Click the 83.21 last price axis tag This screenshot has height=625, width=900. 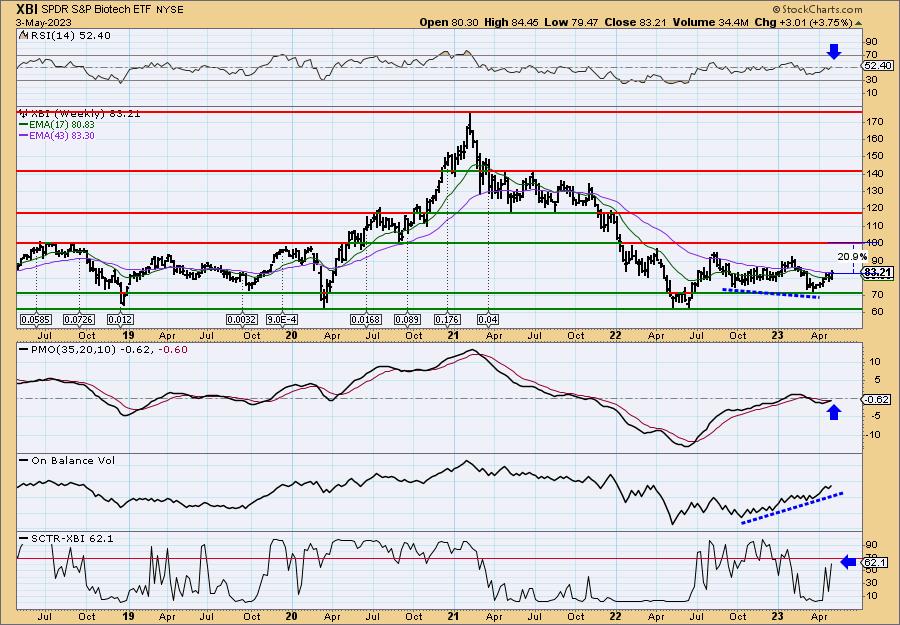point(878,273)
